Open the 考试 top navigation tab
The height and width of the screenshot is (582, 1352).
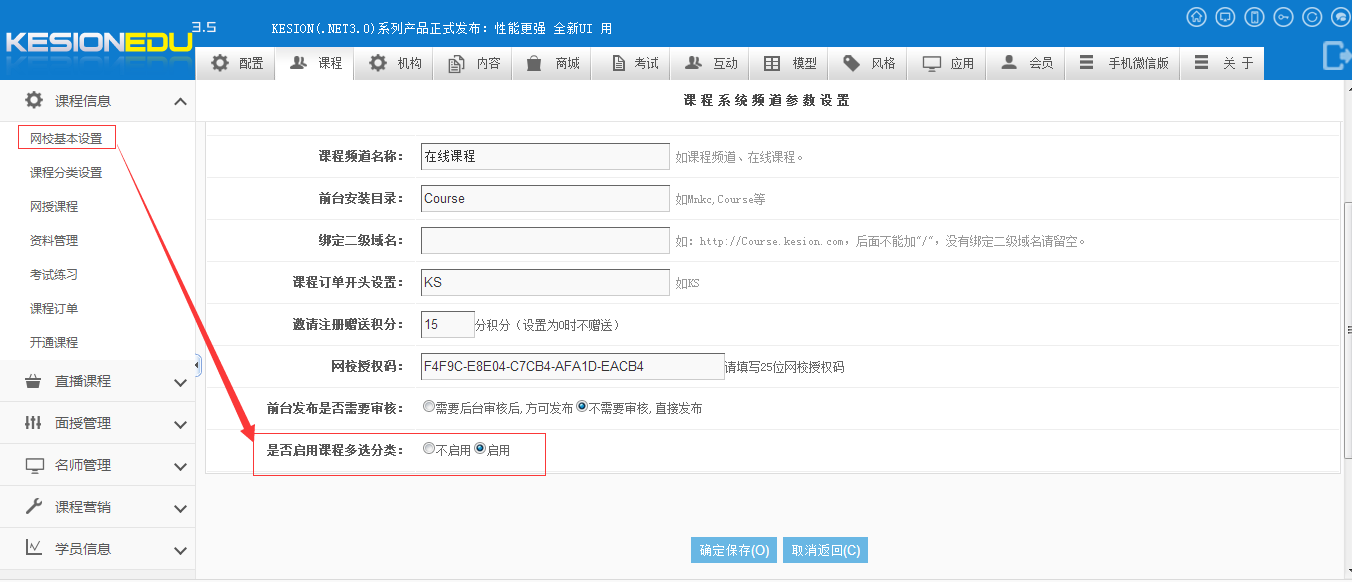click(x=632, y=63)
